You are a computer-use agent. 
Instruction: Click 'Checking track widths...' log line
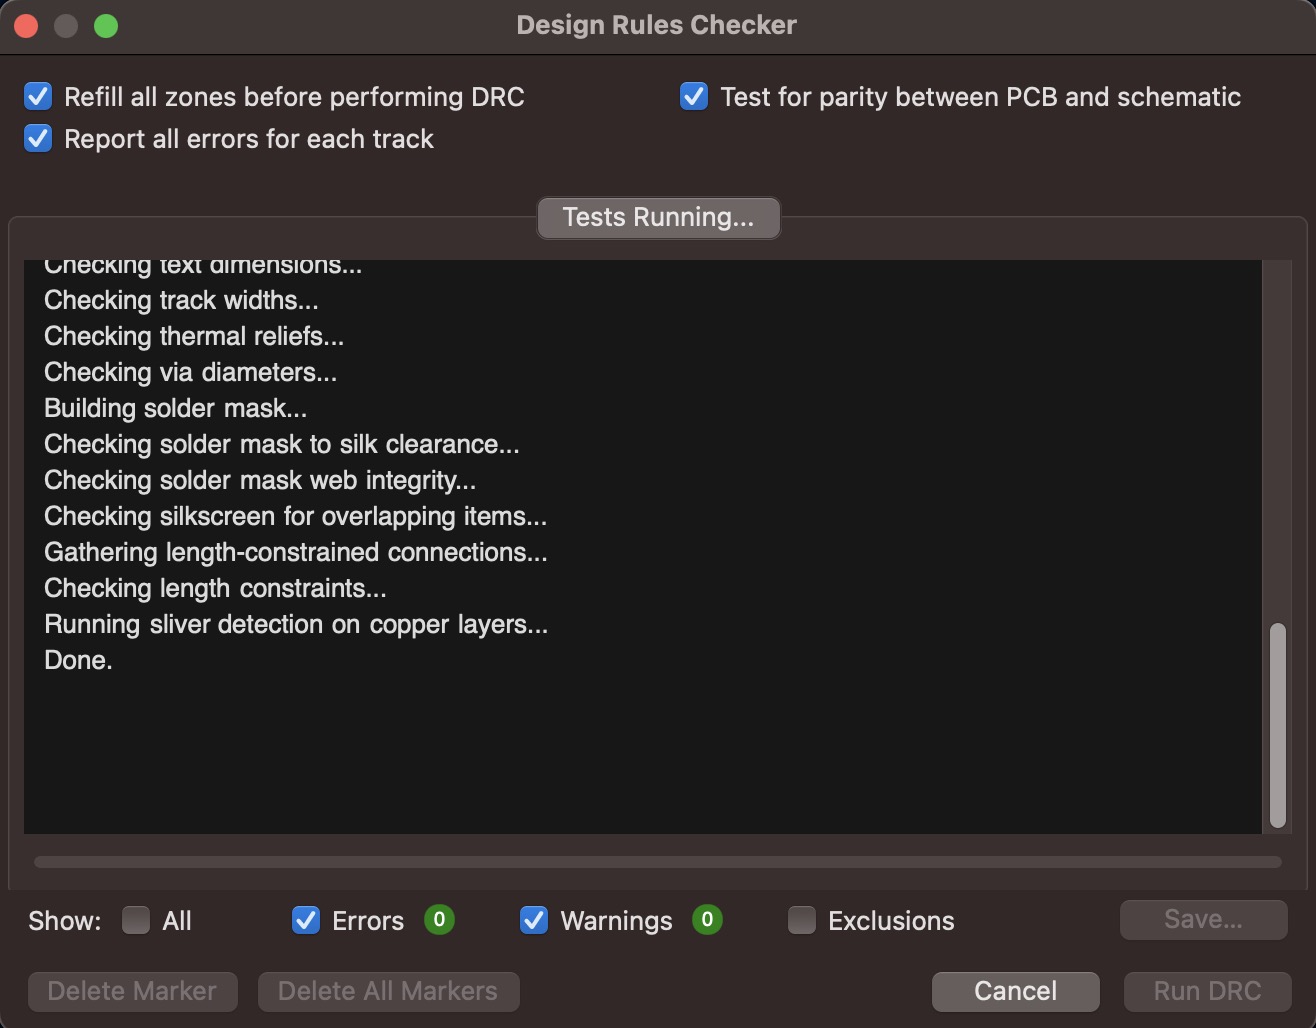181,300
